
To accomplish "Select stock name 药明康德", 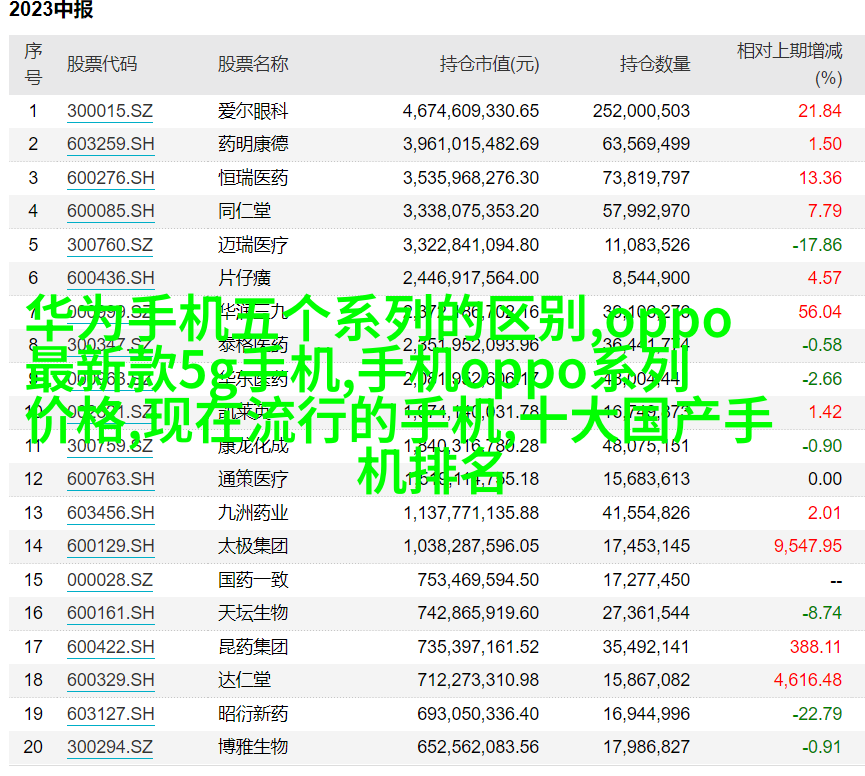I will pos(253,145).
